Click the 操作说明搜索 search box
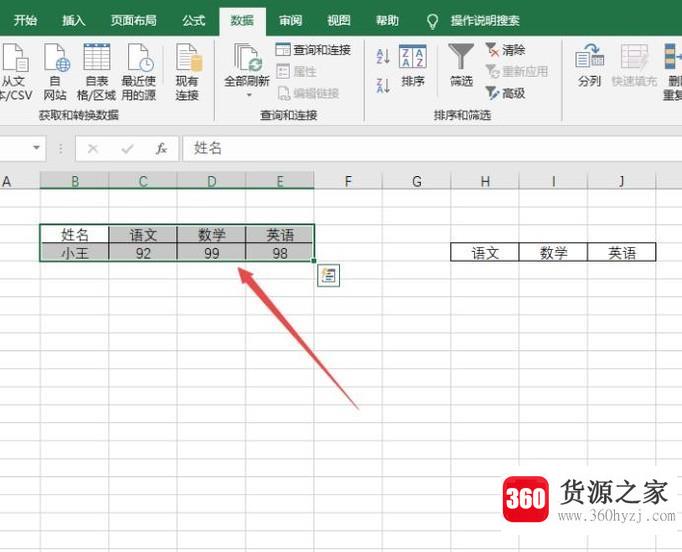The image size is (682, 552). point(485,20)
